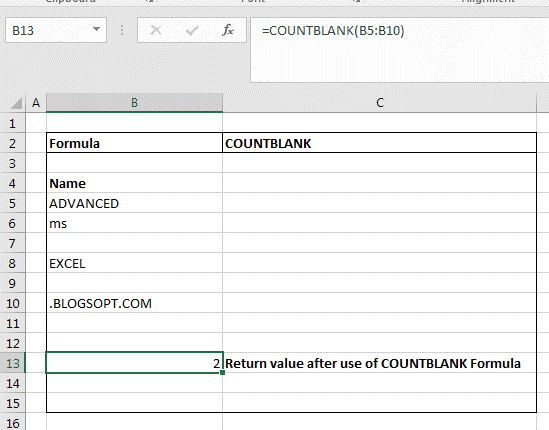Select row 12 header
This screenshot has height=430, width=549.
coord(13,343)
